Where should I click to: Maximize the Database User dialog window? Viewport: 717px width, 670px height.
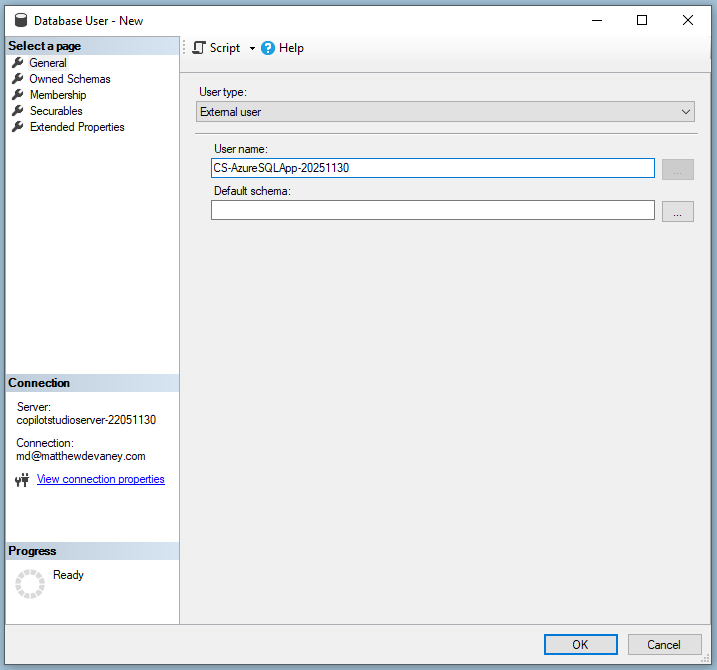pos(642,20)
